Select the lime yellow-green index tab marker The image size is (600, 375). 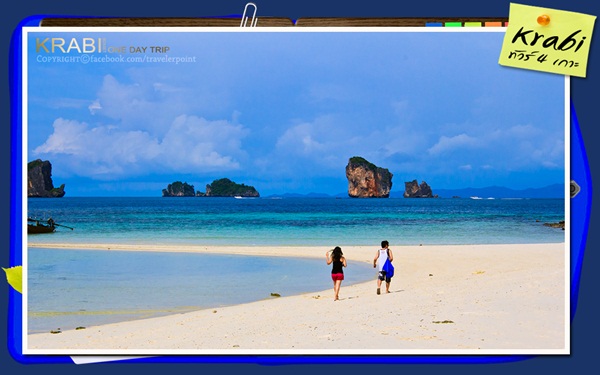pos(473,24)
